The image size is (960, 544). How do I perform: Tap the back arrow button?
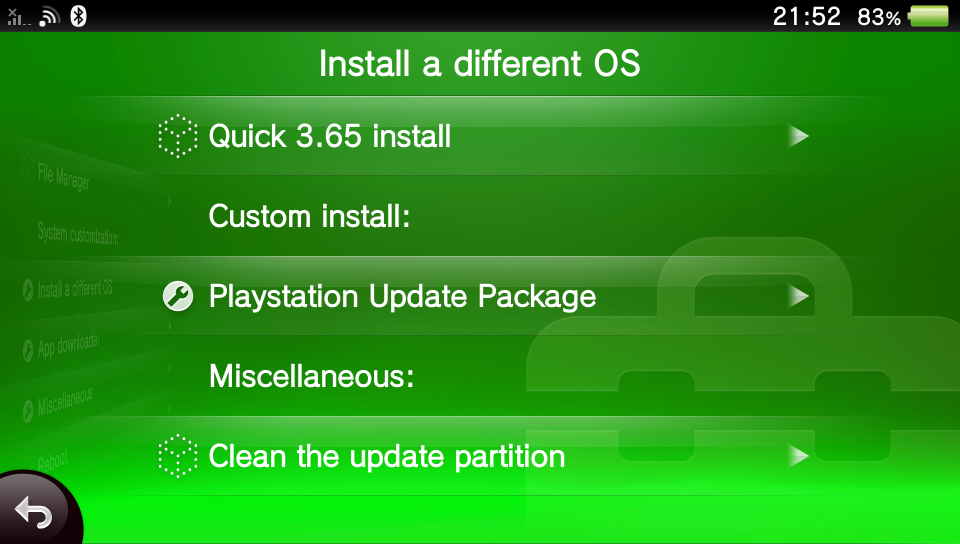(x=34, y=510)
